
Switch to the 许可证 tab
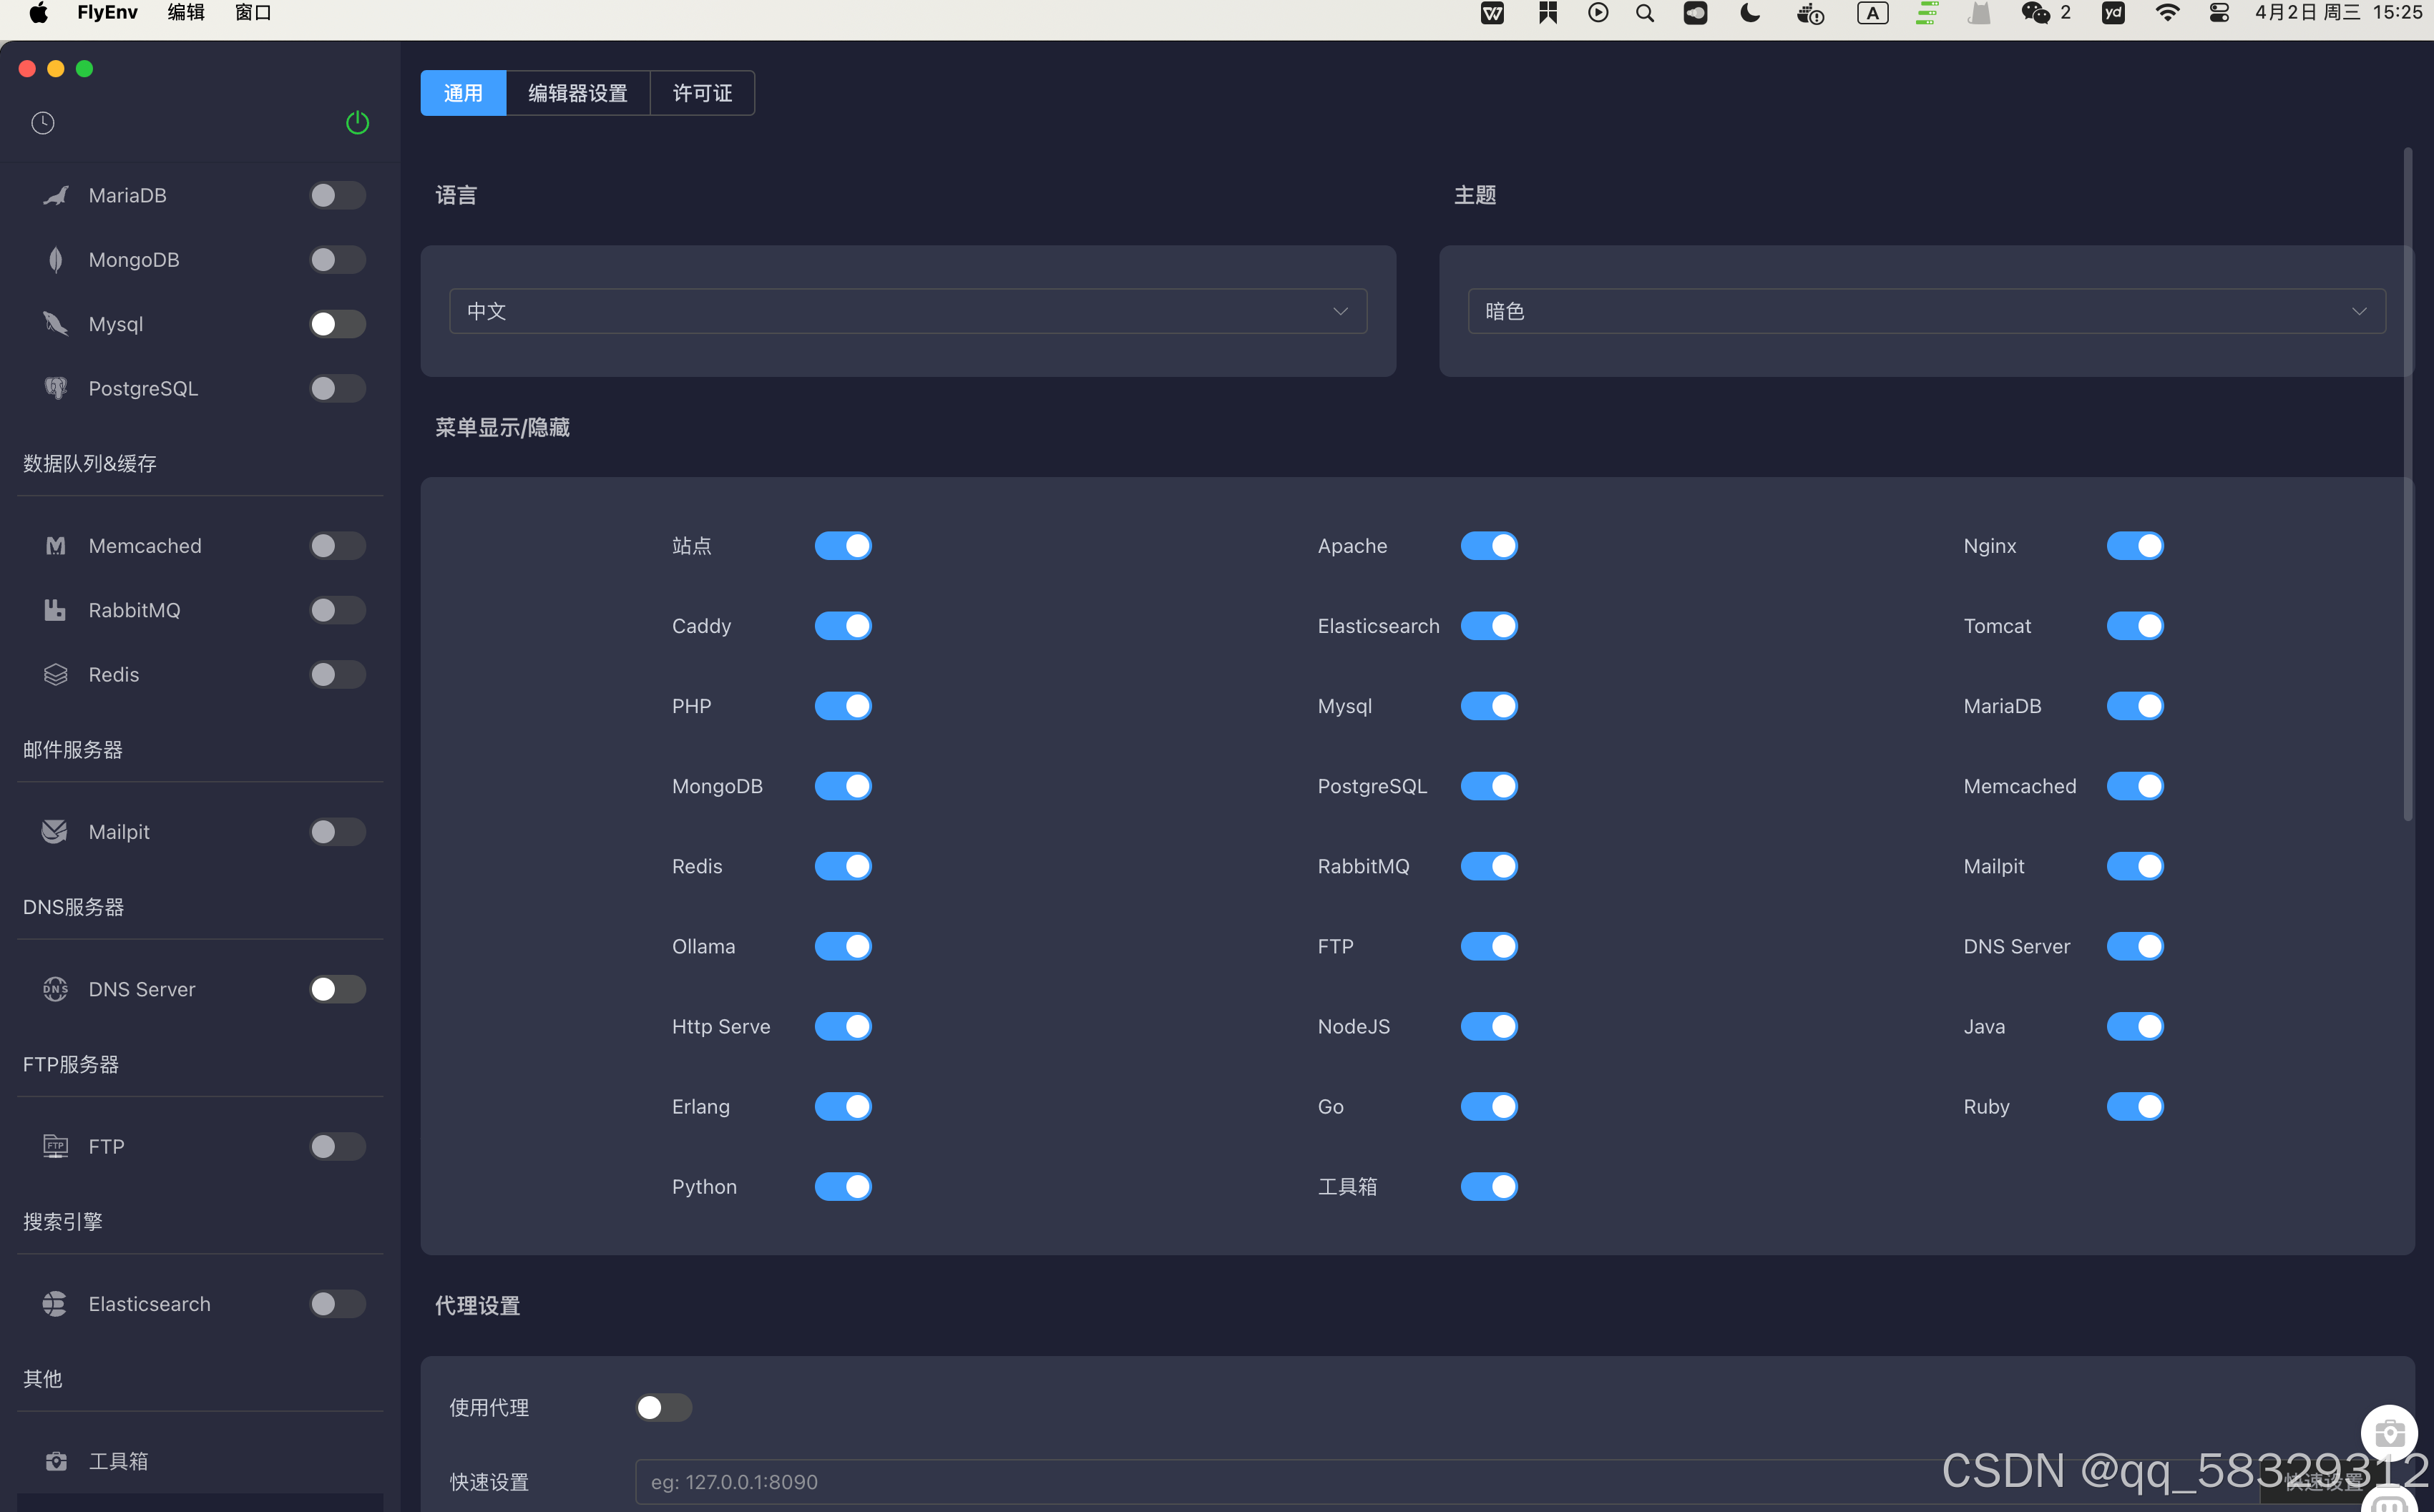click(702, 93)
